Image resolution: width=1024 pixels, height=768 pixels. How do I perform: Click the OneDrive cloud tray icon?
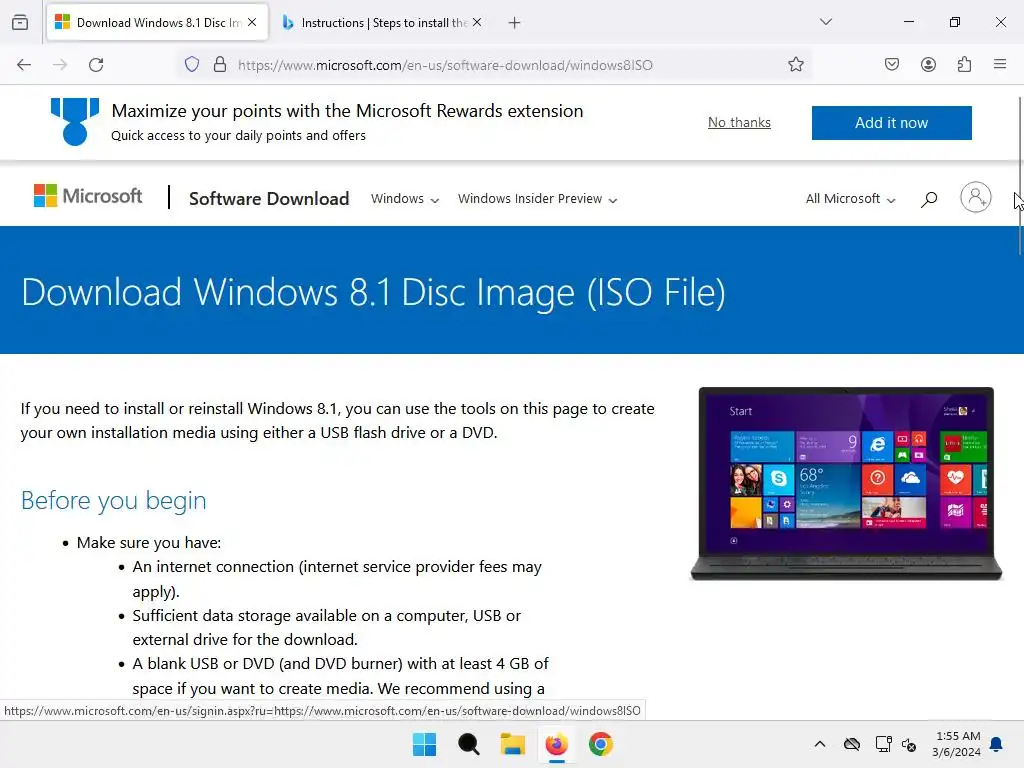852,744
